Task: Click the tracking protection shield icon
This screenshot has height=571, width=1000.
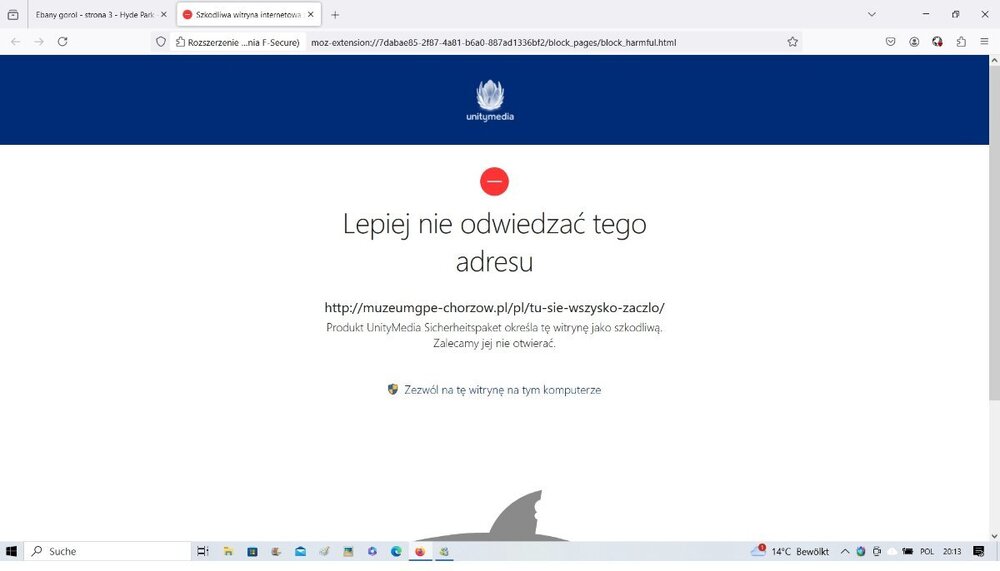Action: click(x=160, y=42)
